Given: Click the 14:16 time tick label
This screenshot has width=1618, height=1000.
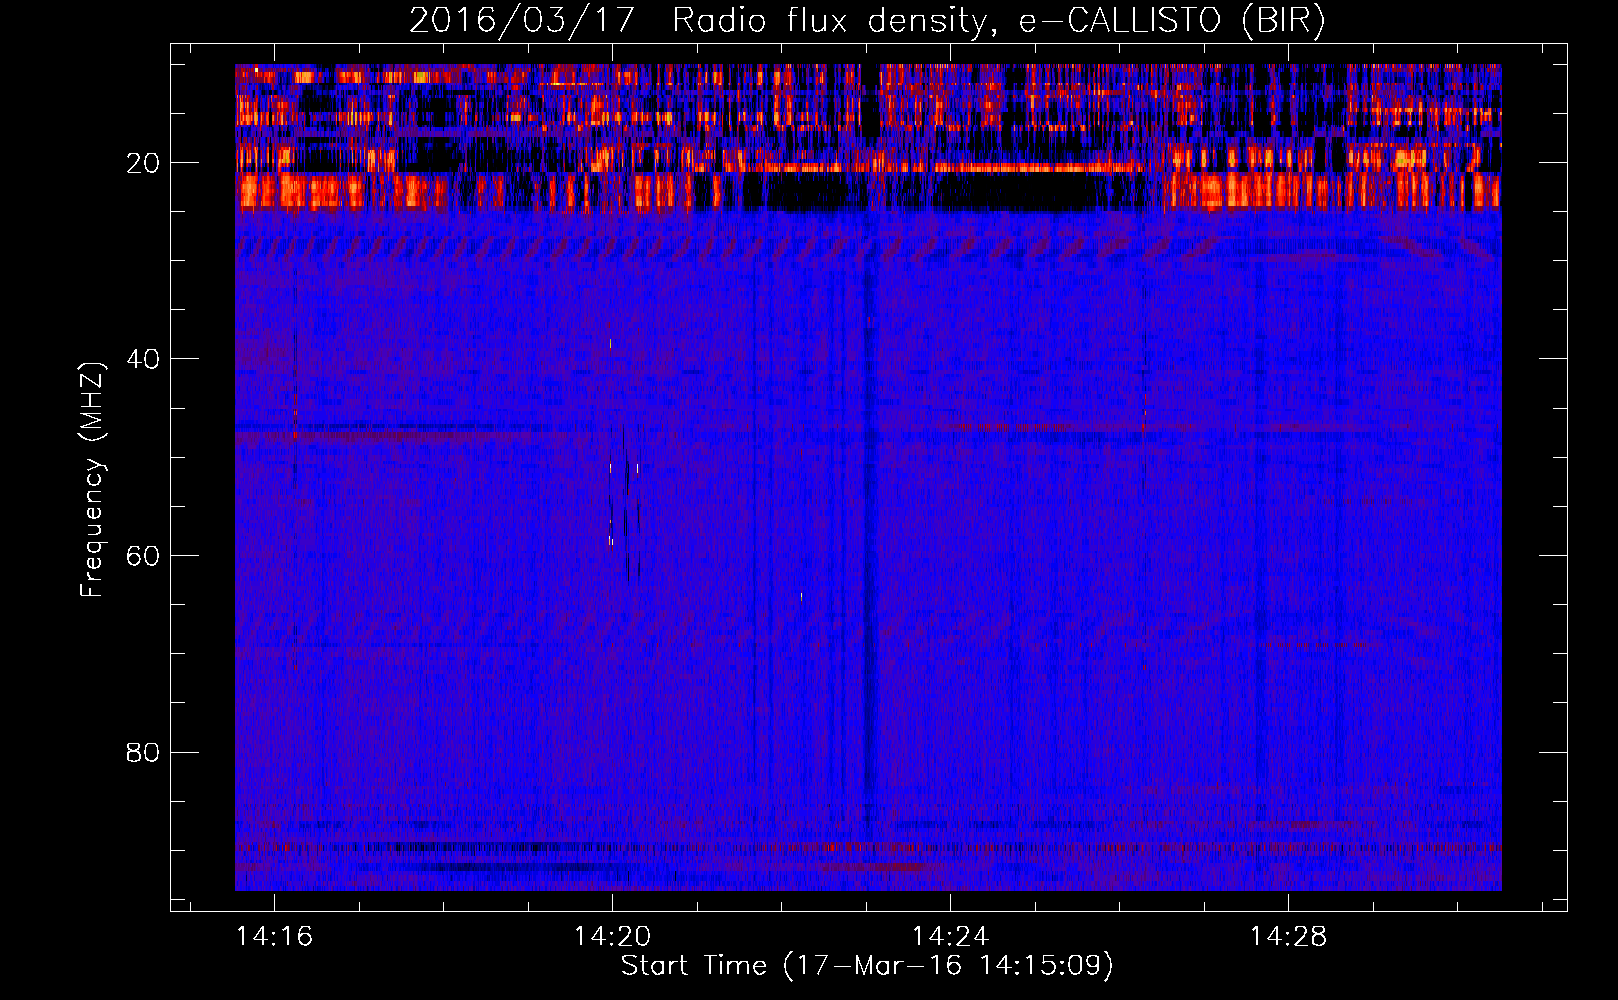Looking at the screenshot, I should 274,937.
